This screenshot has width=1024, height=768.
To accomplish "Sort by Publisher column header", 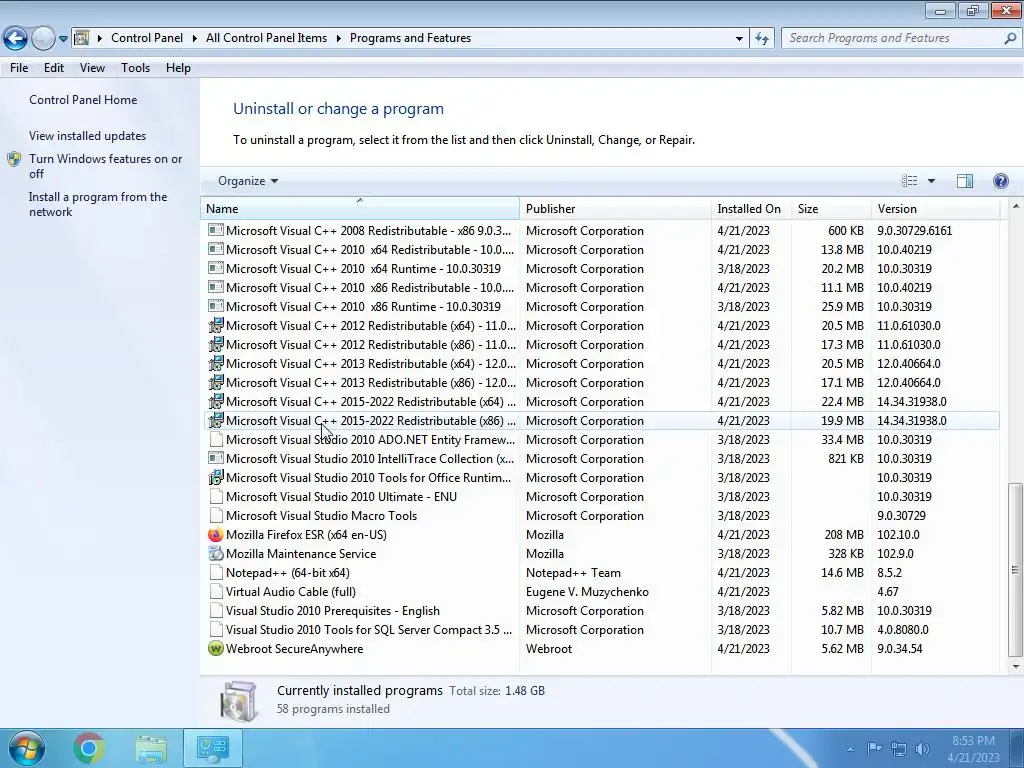I will click(x=615, y=208).
